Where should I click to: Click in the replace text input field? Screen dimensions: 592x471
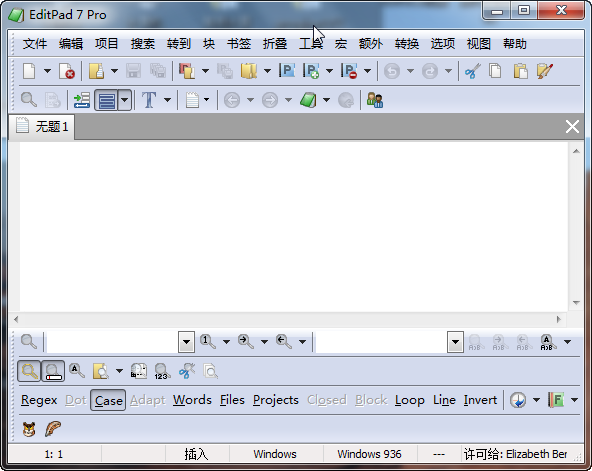381,342
